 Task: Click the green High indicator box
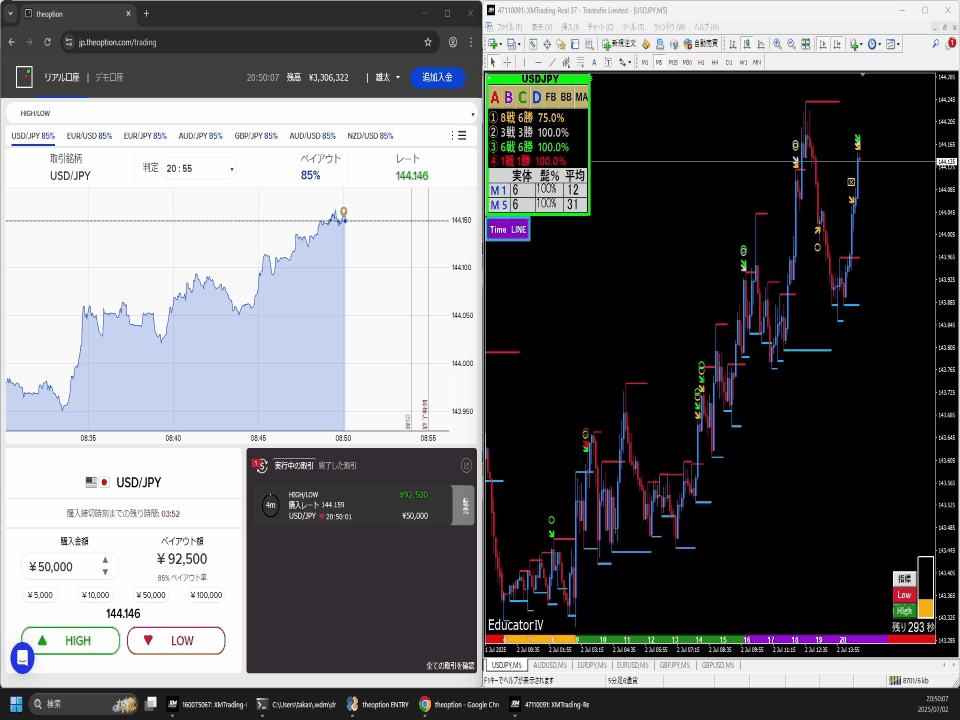tap(904, 610)
